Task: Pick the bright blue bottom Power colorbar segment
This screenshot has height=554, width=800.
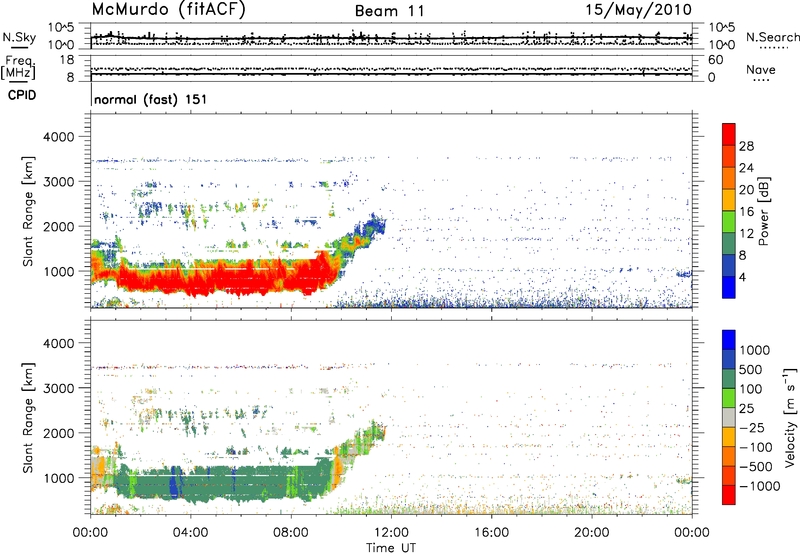Action: 729,287
